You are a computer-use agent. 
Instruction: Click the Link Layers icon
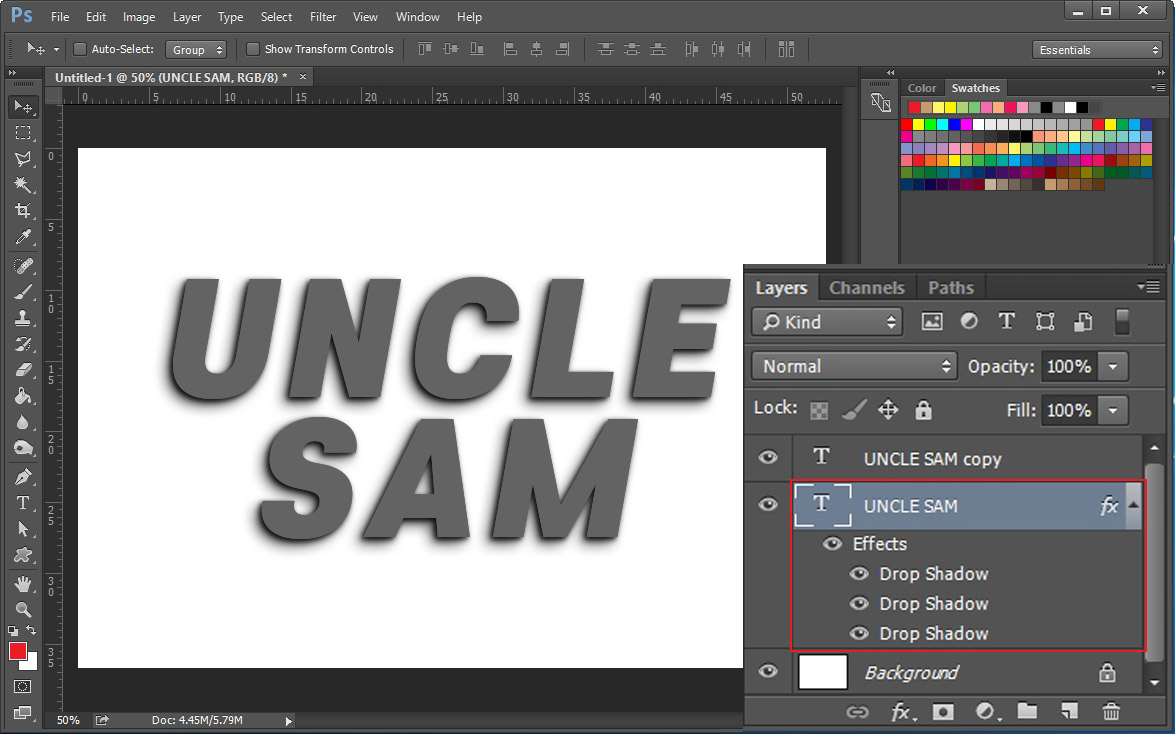[x=857, y=711]
